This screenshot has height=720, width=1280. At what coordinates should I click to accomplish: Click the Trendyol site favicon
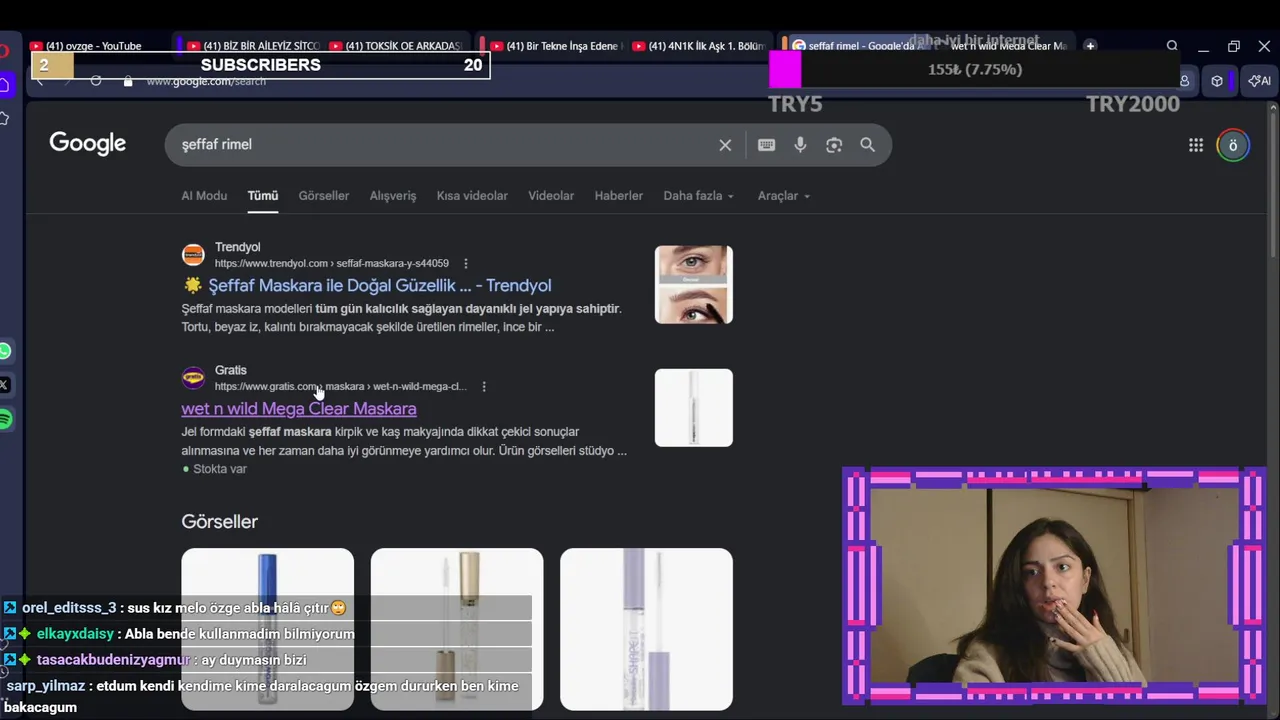tap(193, 255)
